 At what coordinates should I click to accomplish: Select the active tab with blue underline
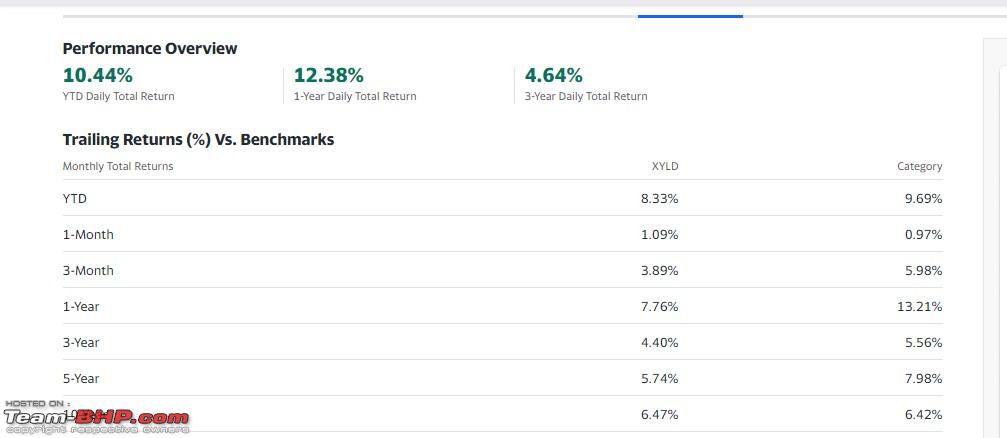[690, 15]
